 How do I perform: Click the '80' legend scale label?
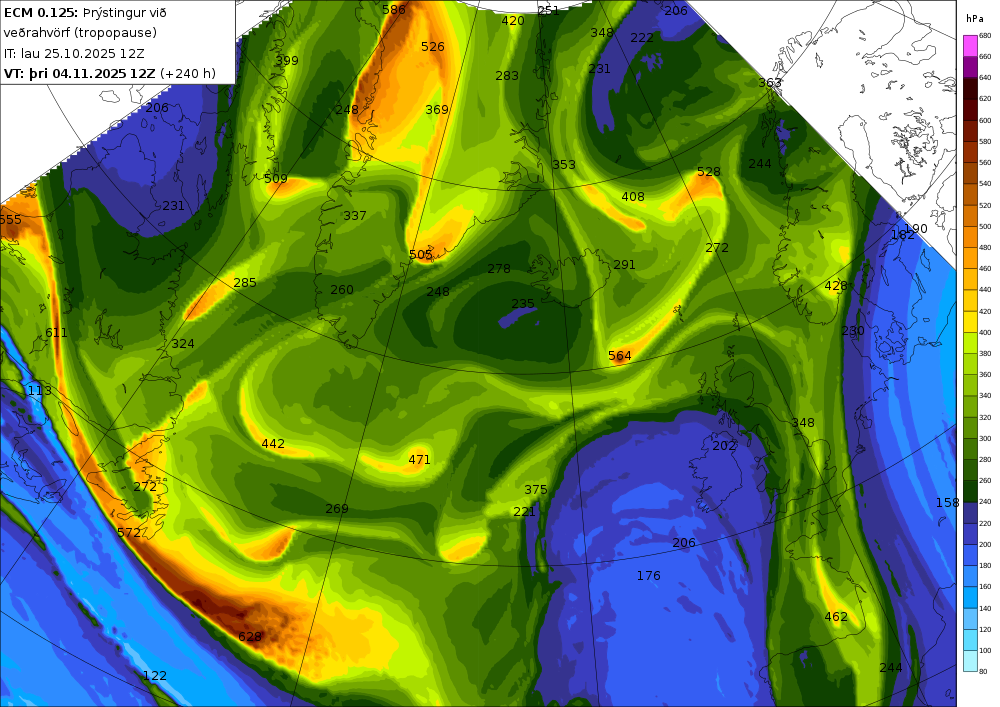[x=983, y=671]
